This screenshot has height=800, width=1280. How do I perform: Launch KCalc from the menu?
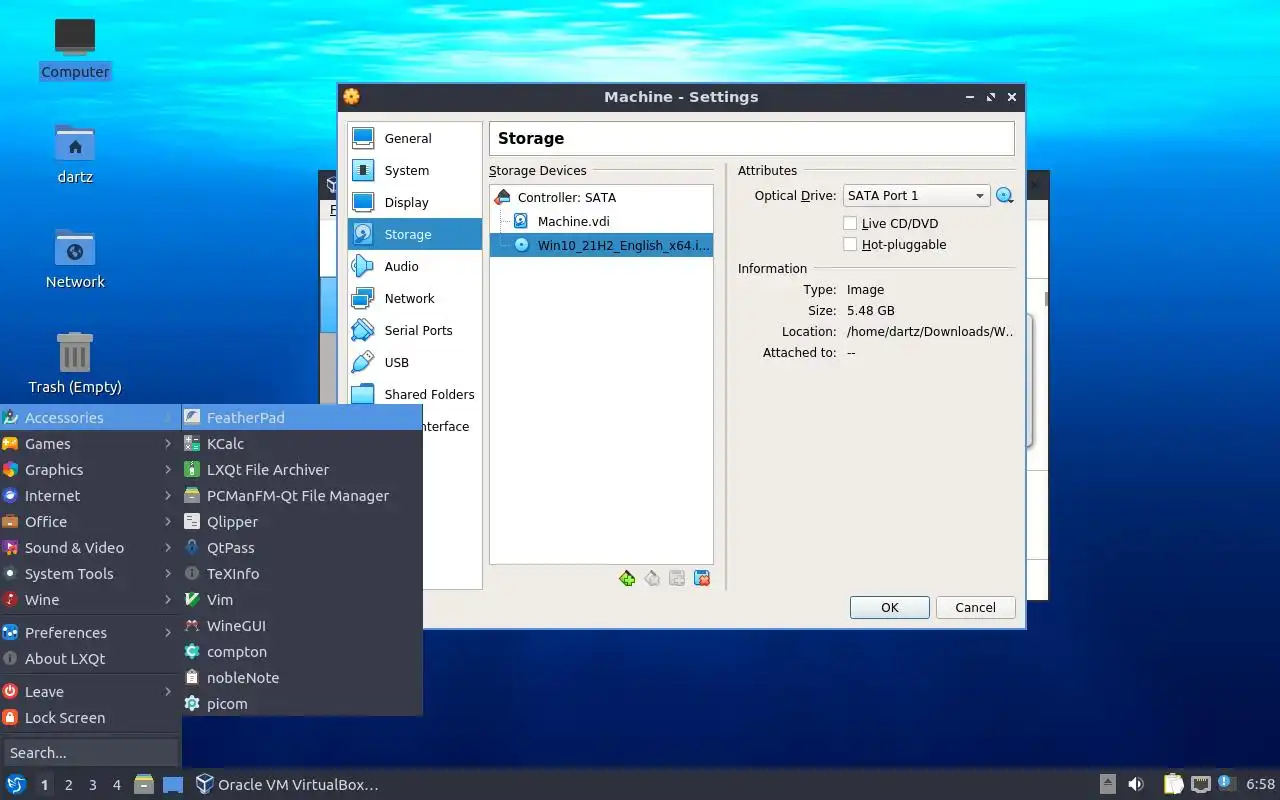[302, 443]
